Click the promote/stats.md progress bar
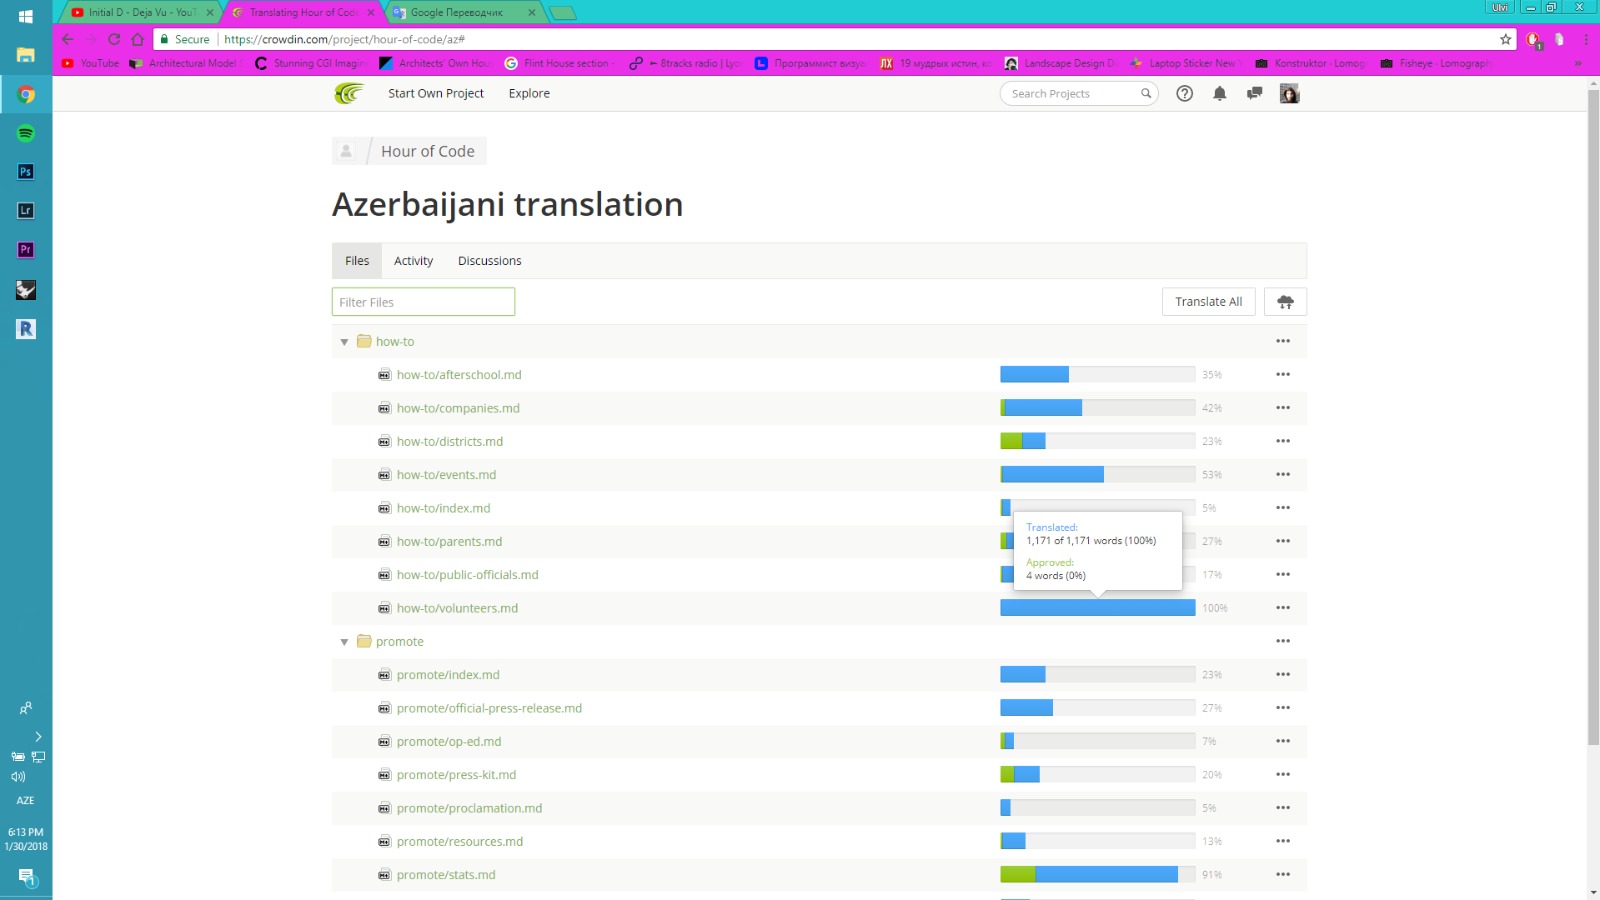The height and width of the screenshot is (900, 1600). tap(1098, 874)
